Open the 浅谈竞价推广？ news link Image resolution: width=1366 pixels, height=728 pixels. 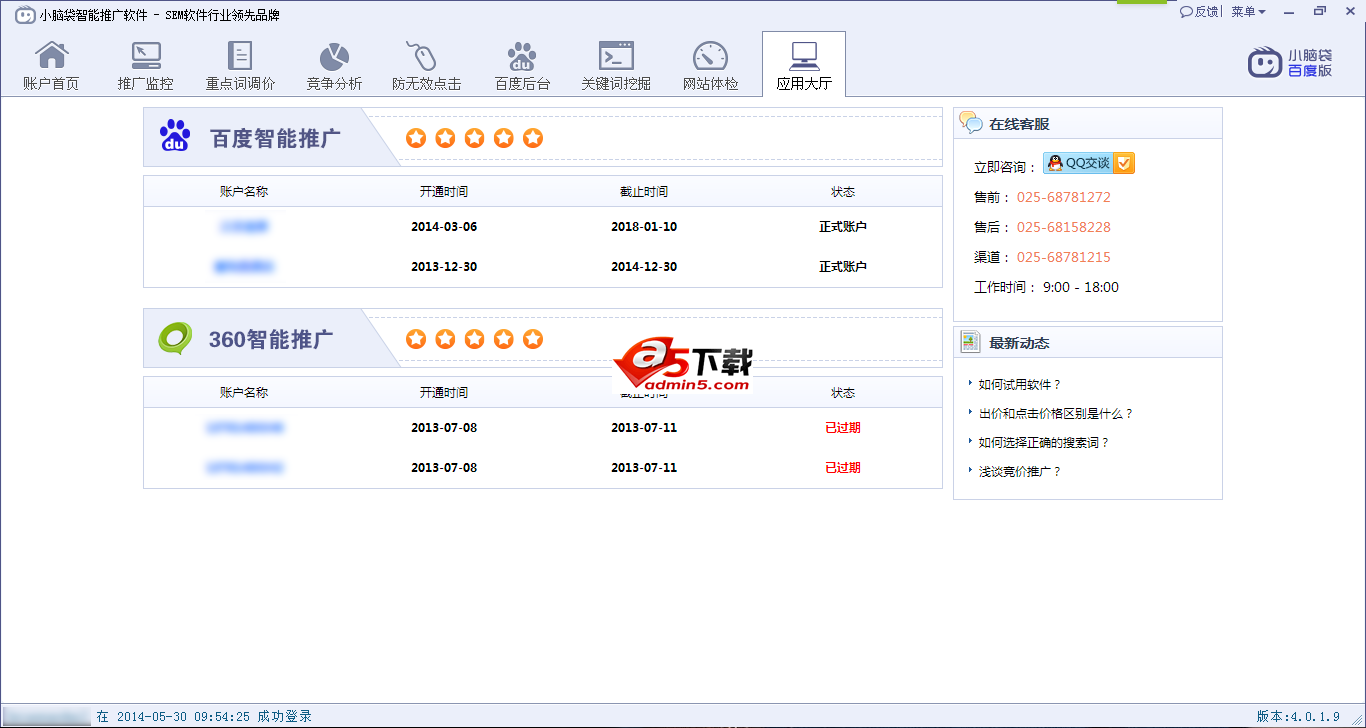pos(1020,471)
